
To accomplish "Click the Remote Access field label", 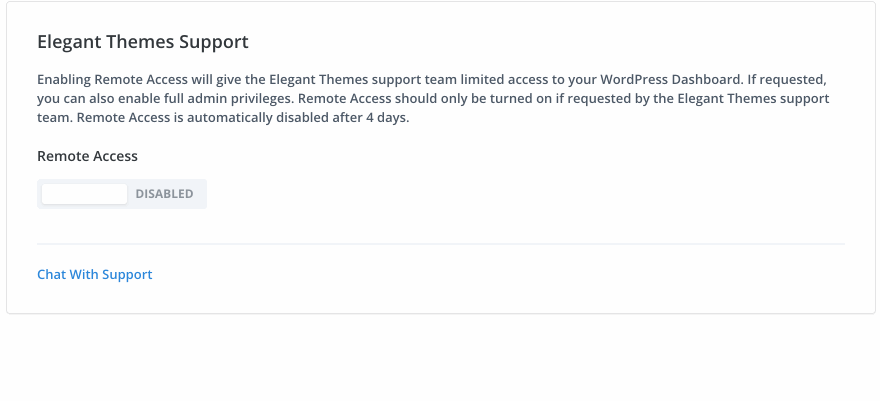I will click(x=87, y=156).
